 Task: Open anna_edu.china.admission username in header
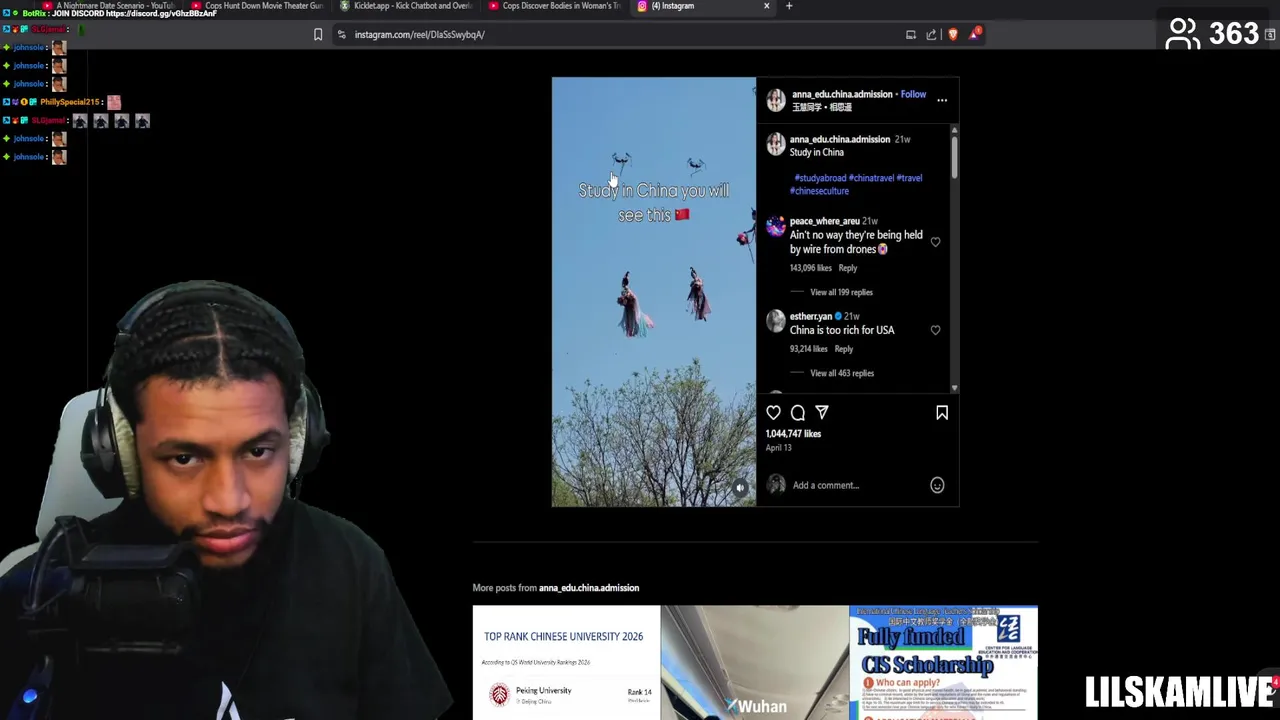[x=842, y=94]
